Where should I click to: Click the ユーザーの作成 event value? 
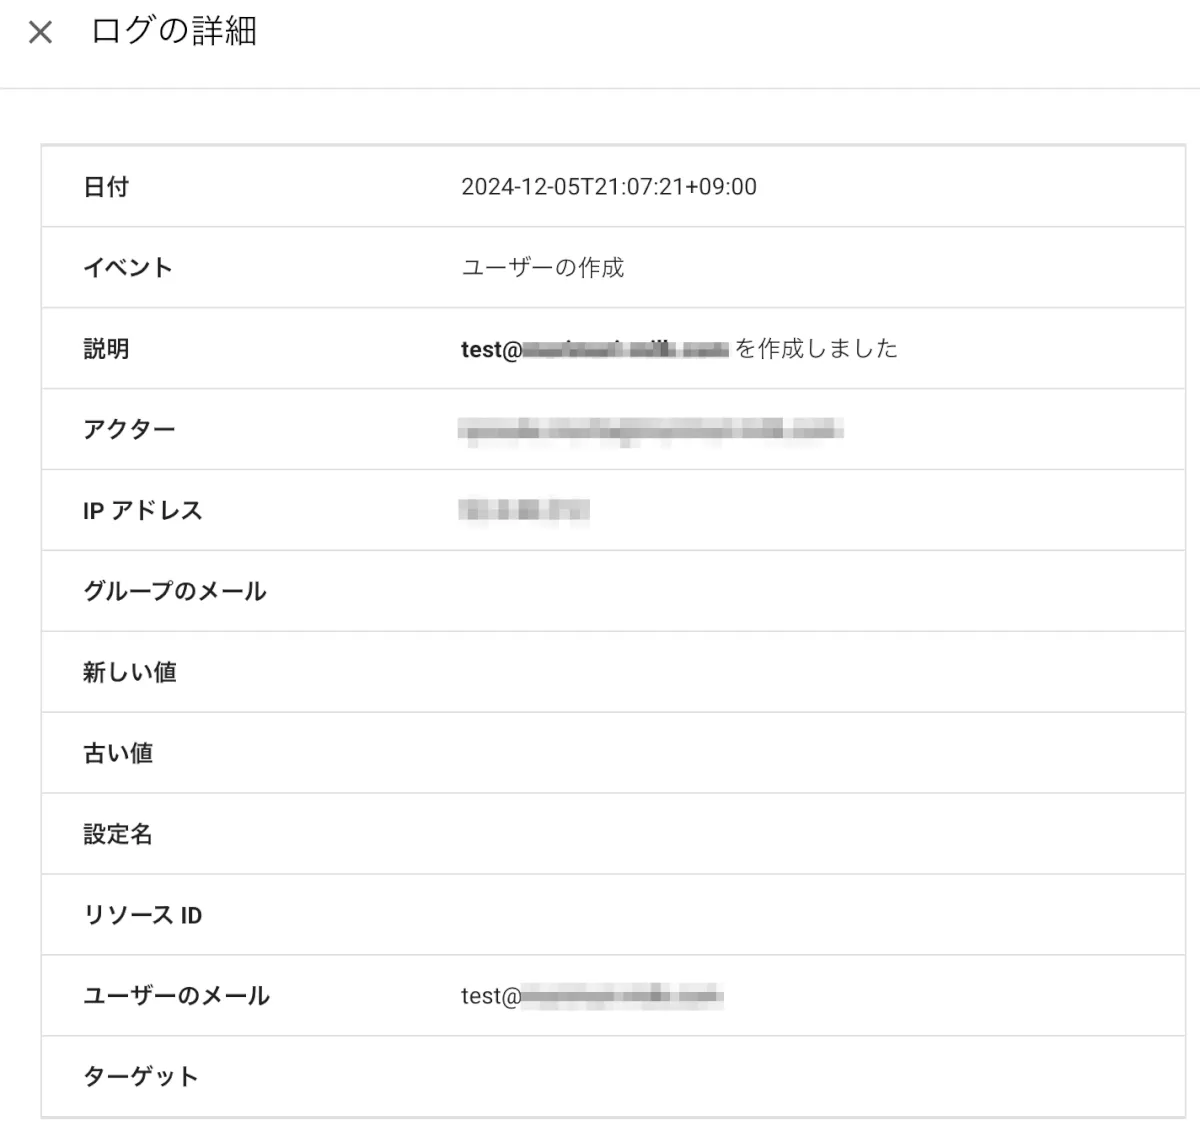pos(542,268)
